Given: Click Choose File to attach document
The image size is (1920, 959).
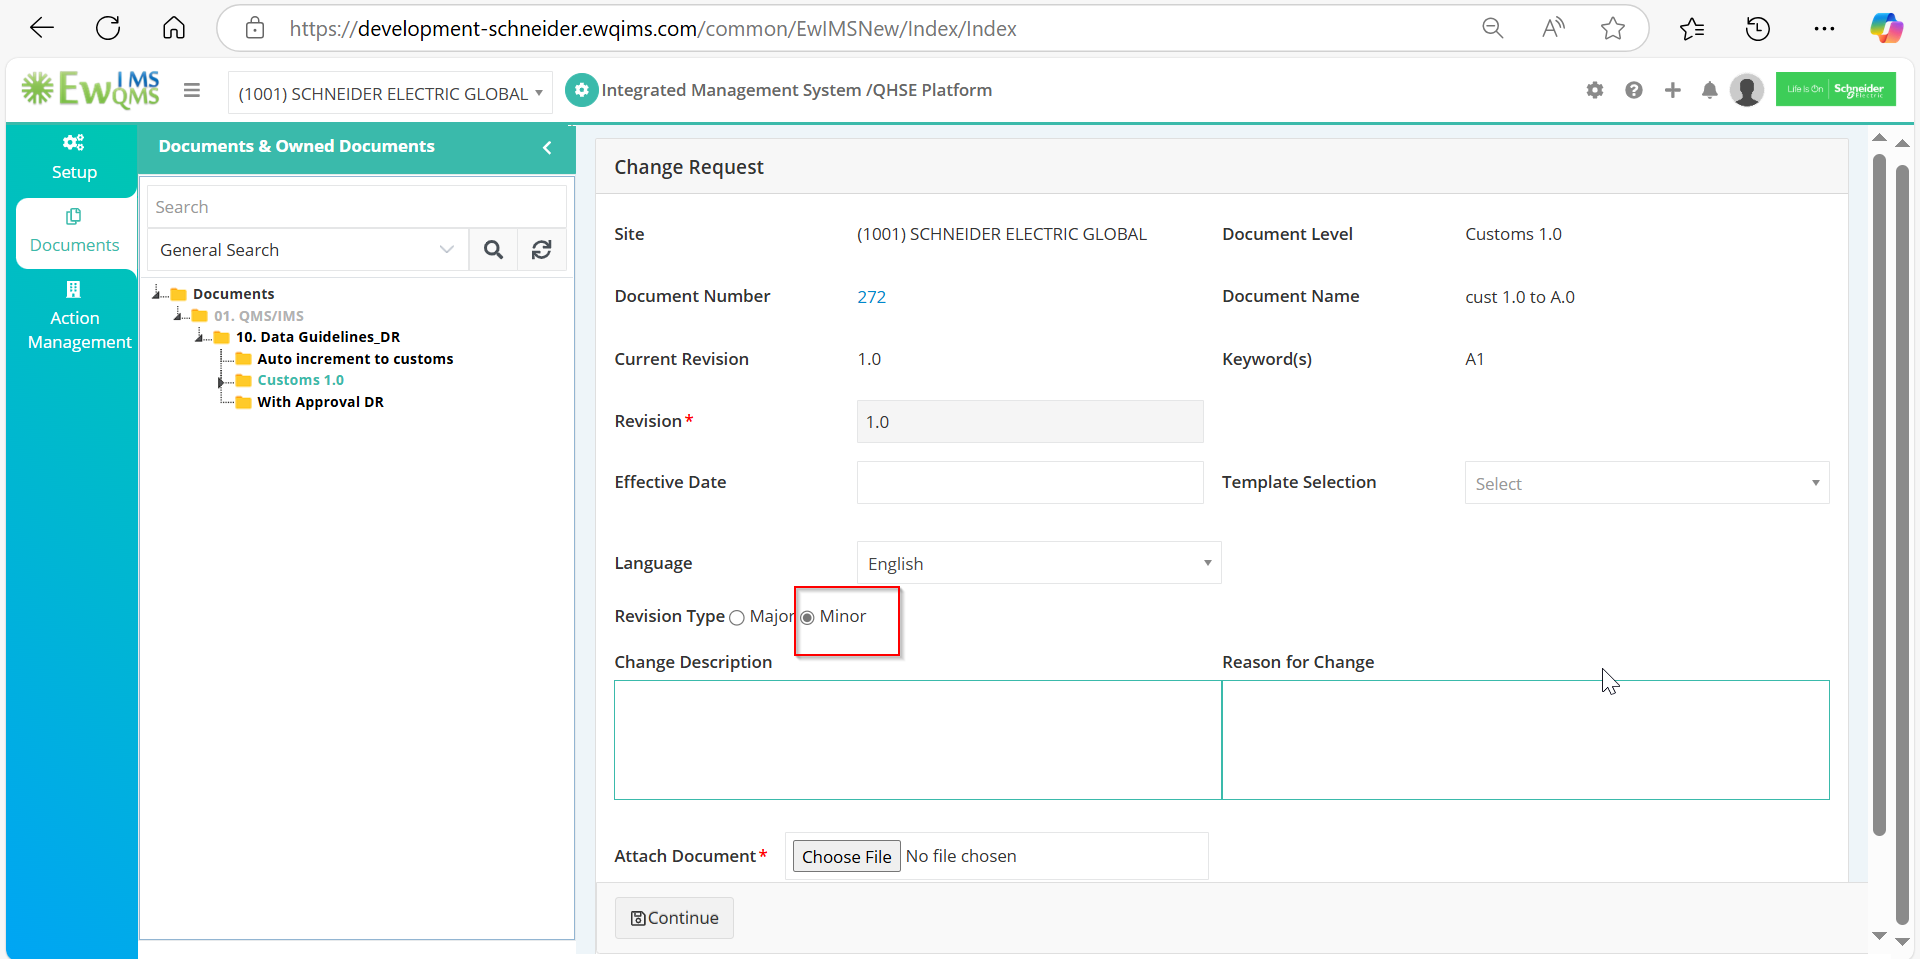Looking at the screenshot, I should point(846,856).
